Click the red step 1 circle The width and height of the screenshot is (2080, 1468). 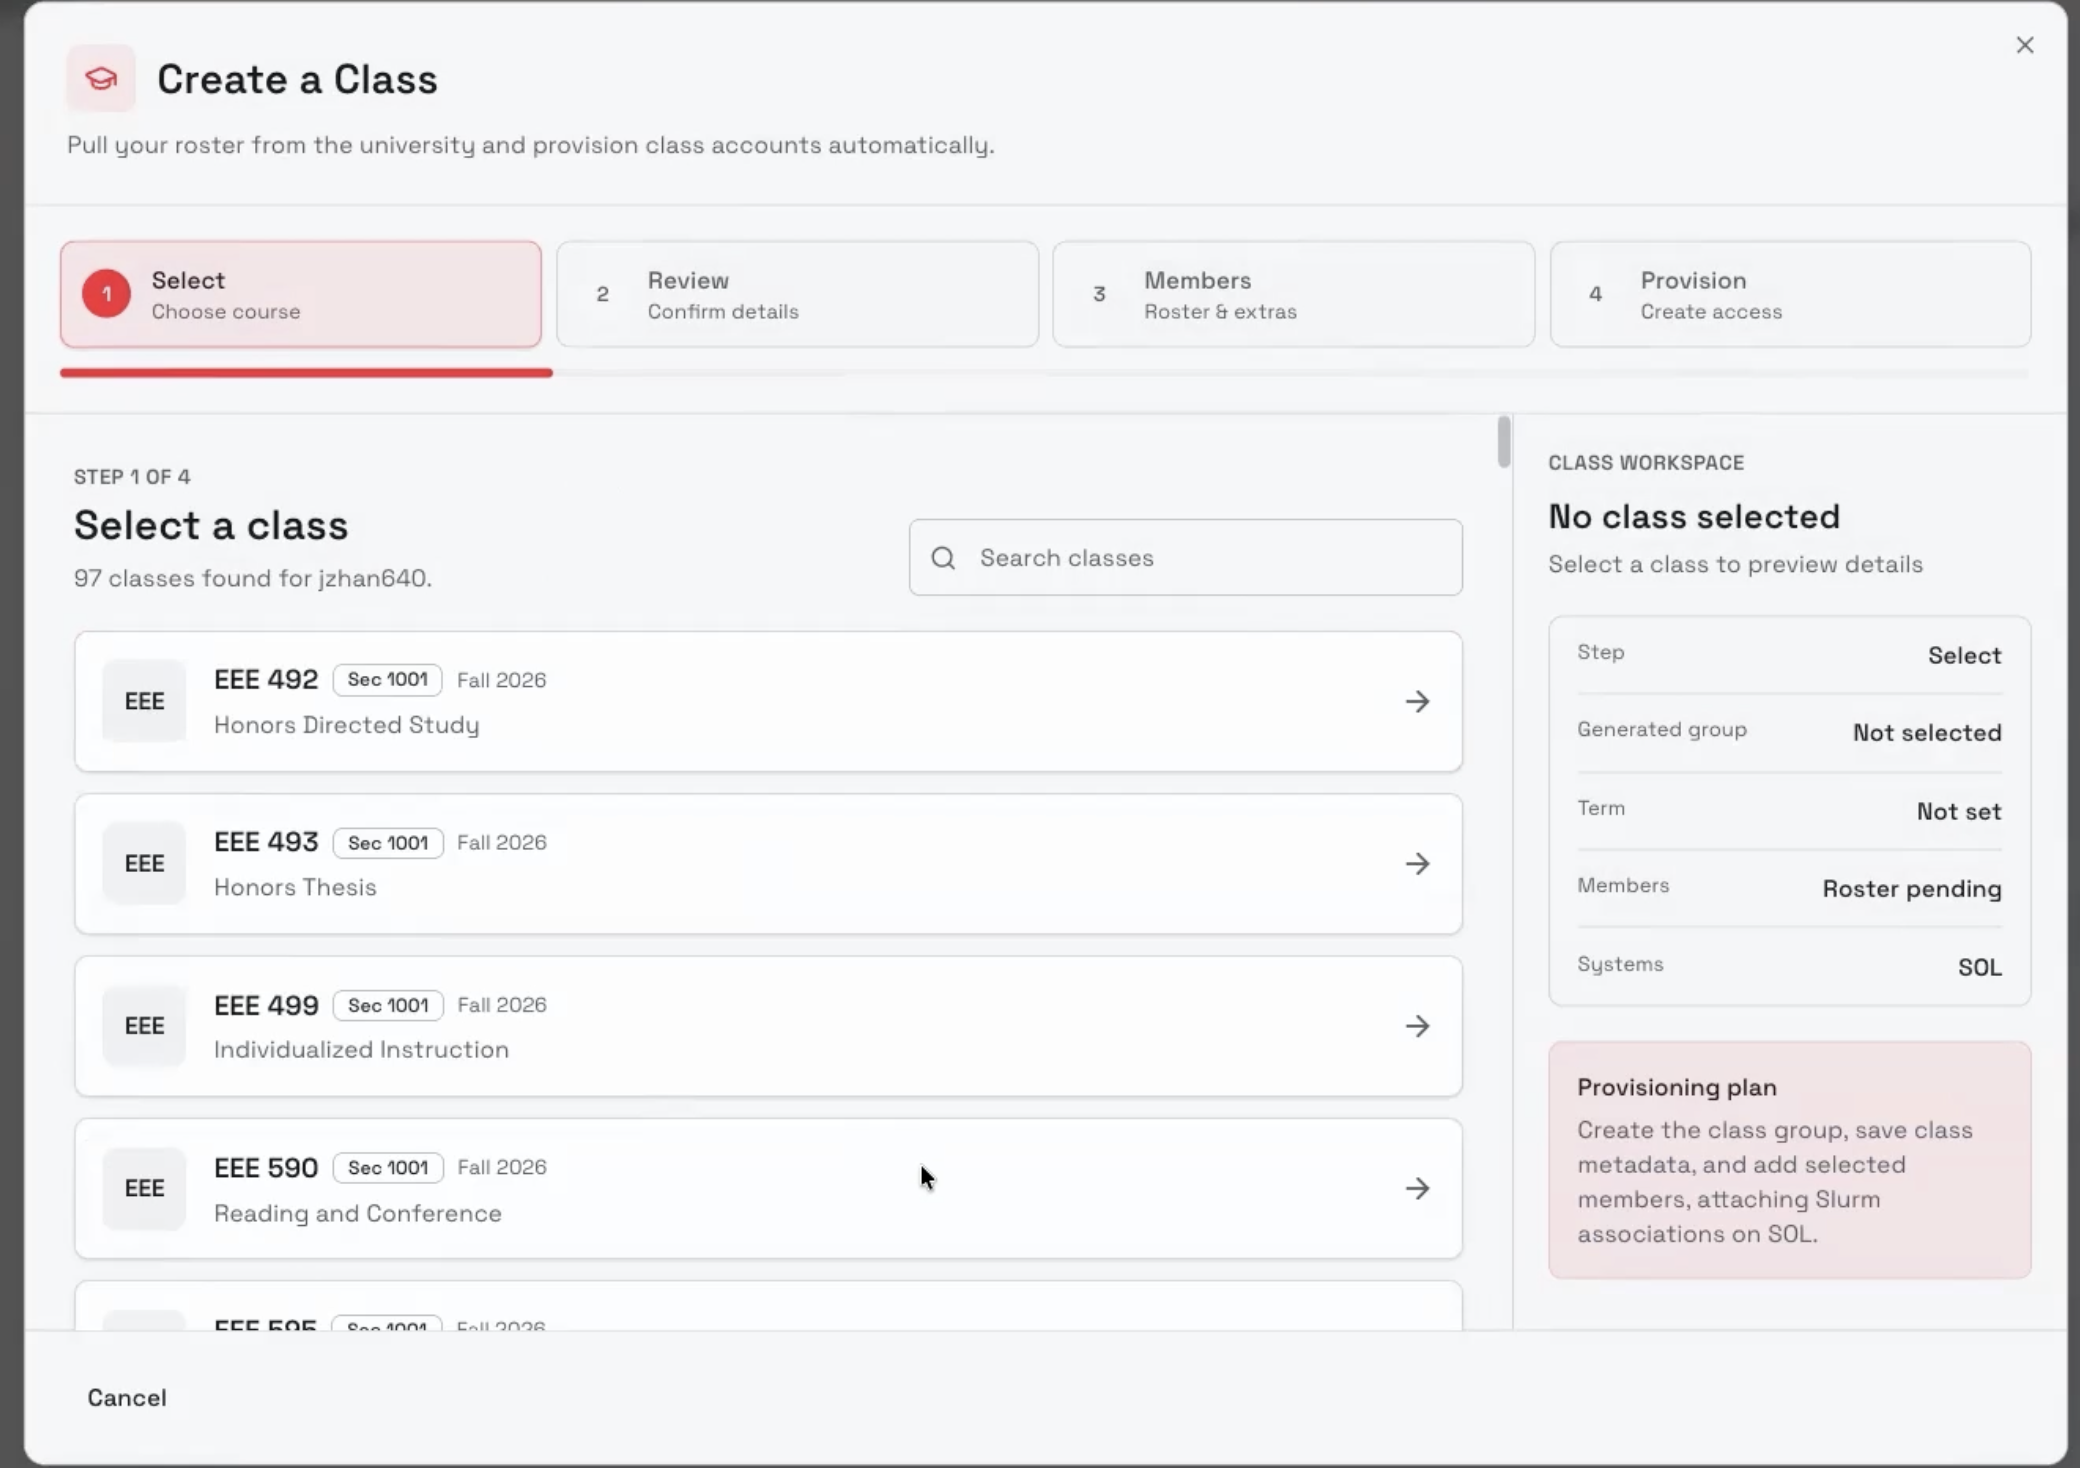106,294
